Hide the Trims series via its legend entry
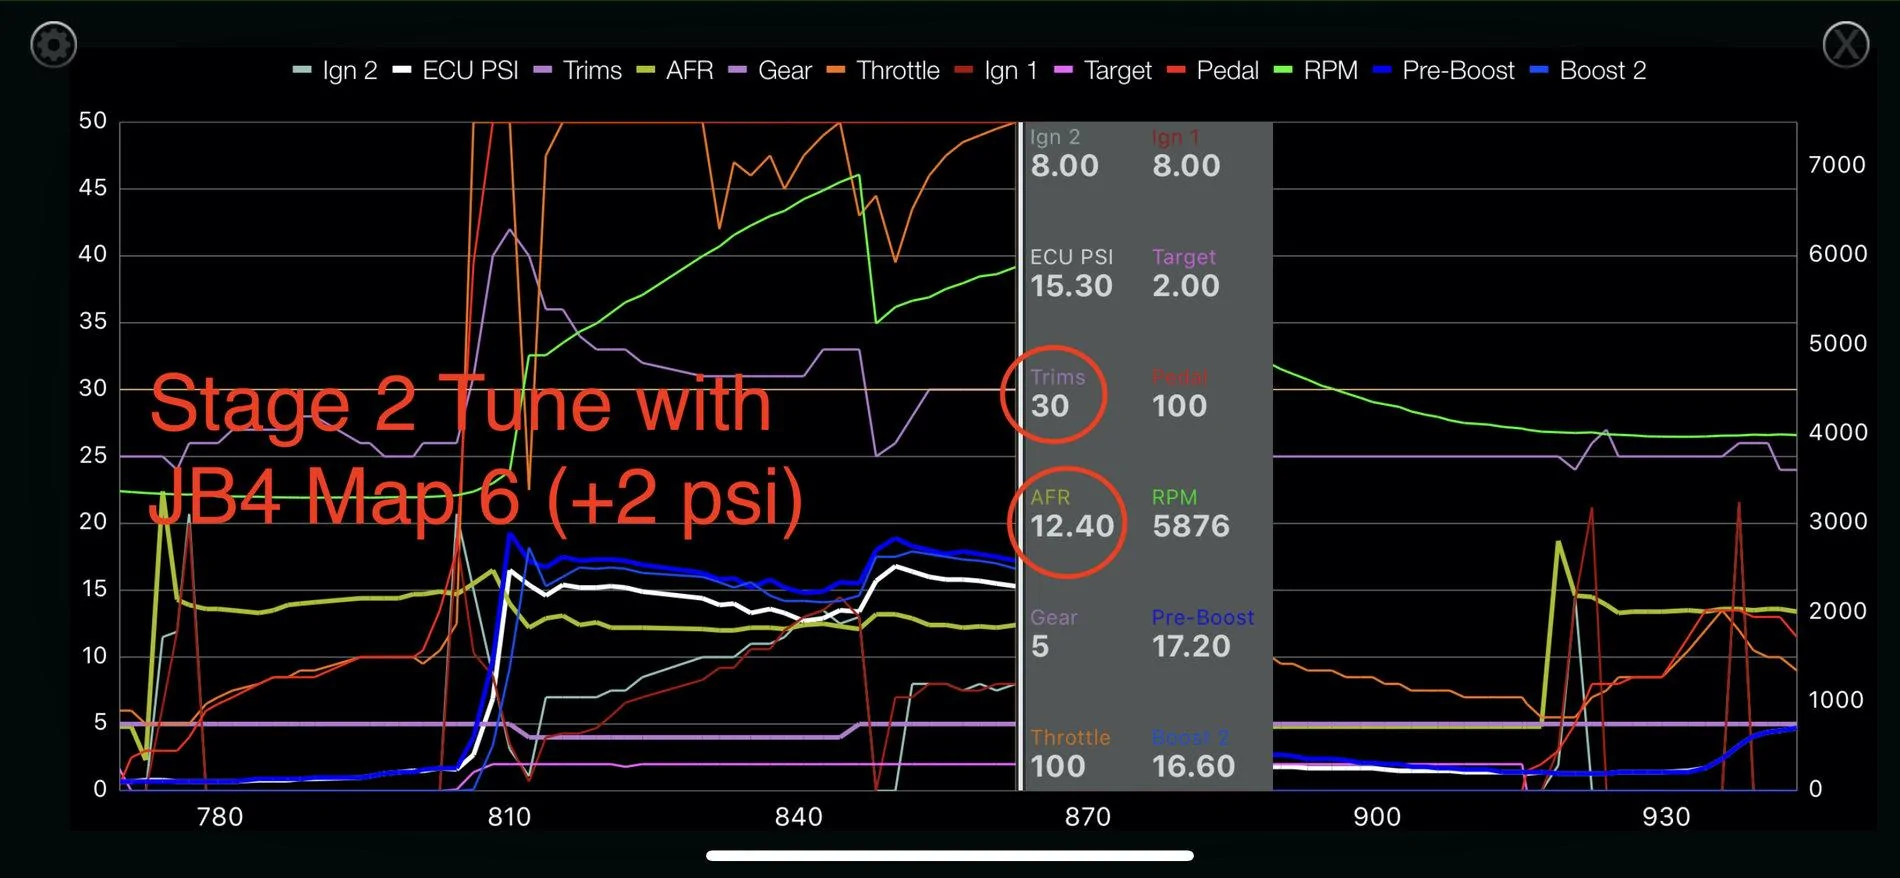 coord(577,71)
